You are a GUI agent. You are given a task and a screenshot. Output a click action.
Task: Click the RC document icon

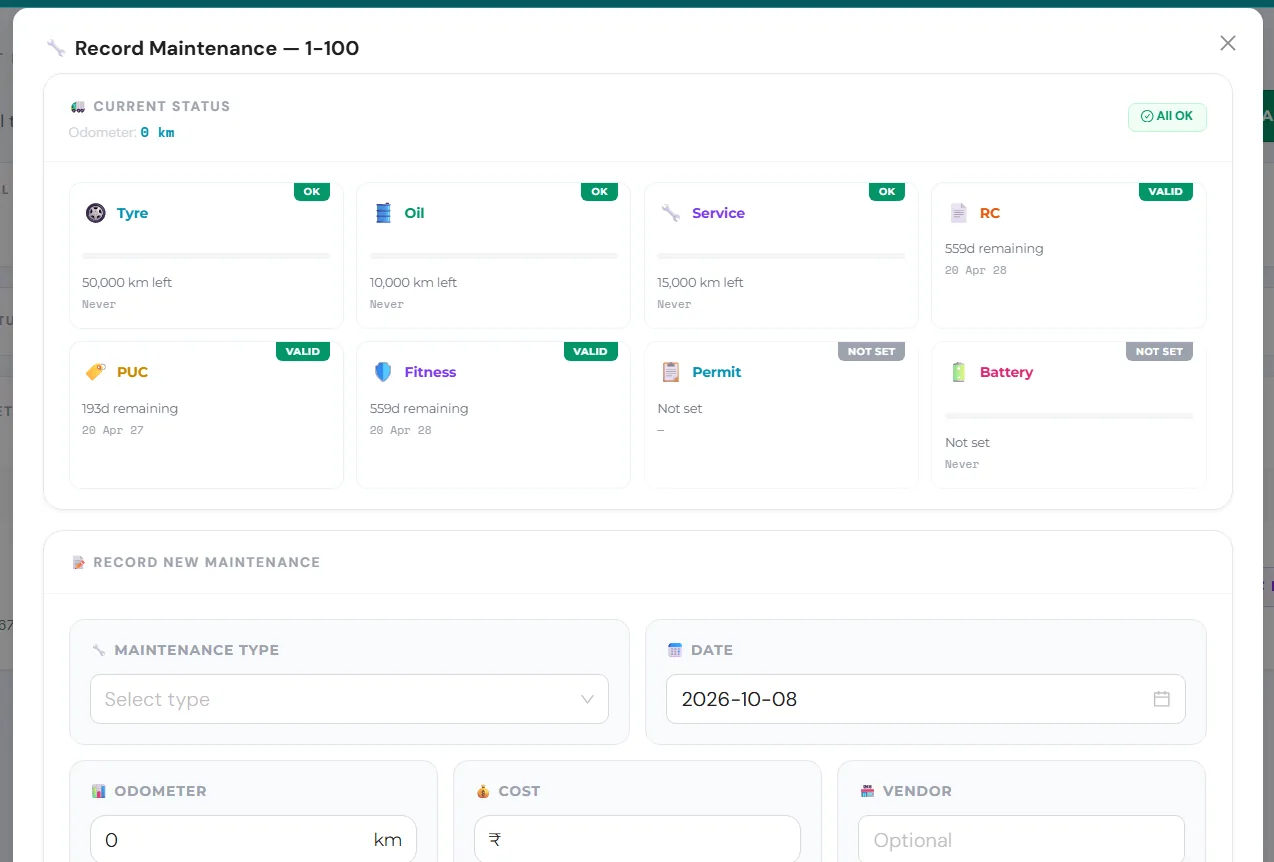click(958, 213)
